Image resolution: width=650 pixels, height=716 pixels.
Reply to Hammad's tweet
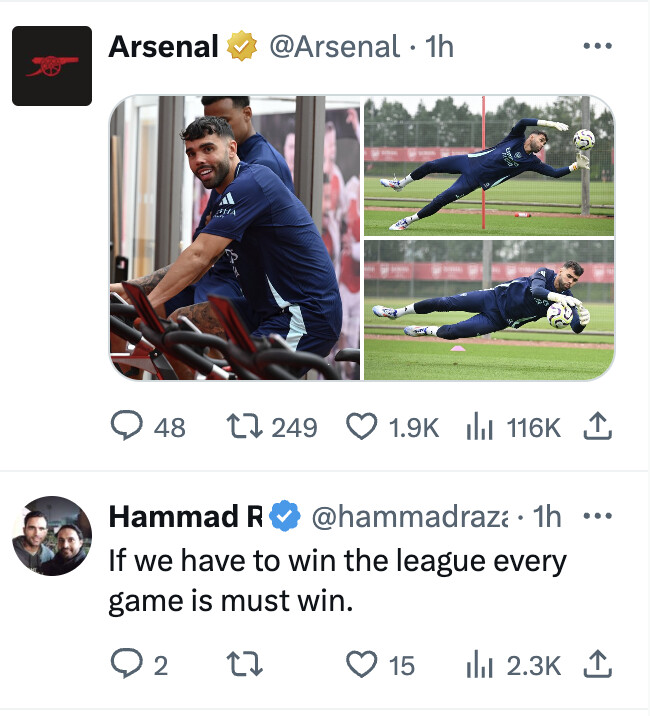point(139,664)
